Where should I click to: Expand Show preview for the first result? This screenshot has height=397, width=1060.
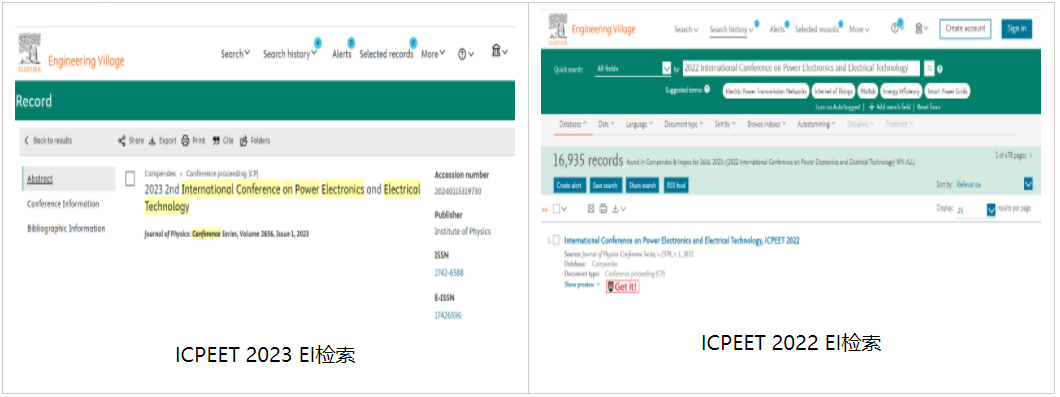tap(581, 285)
